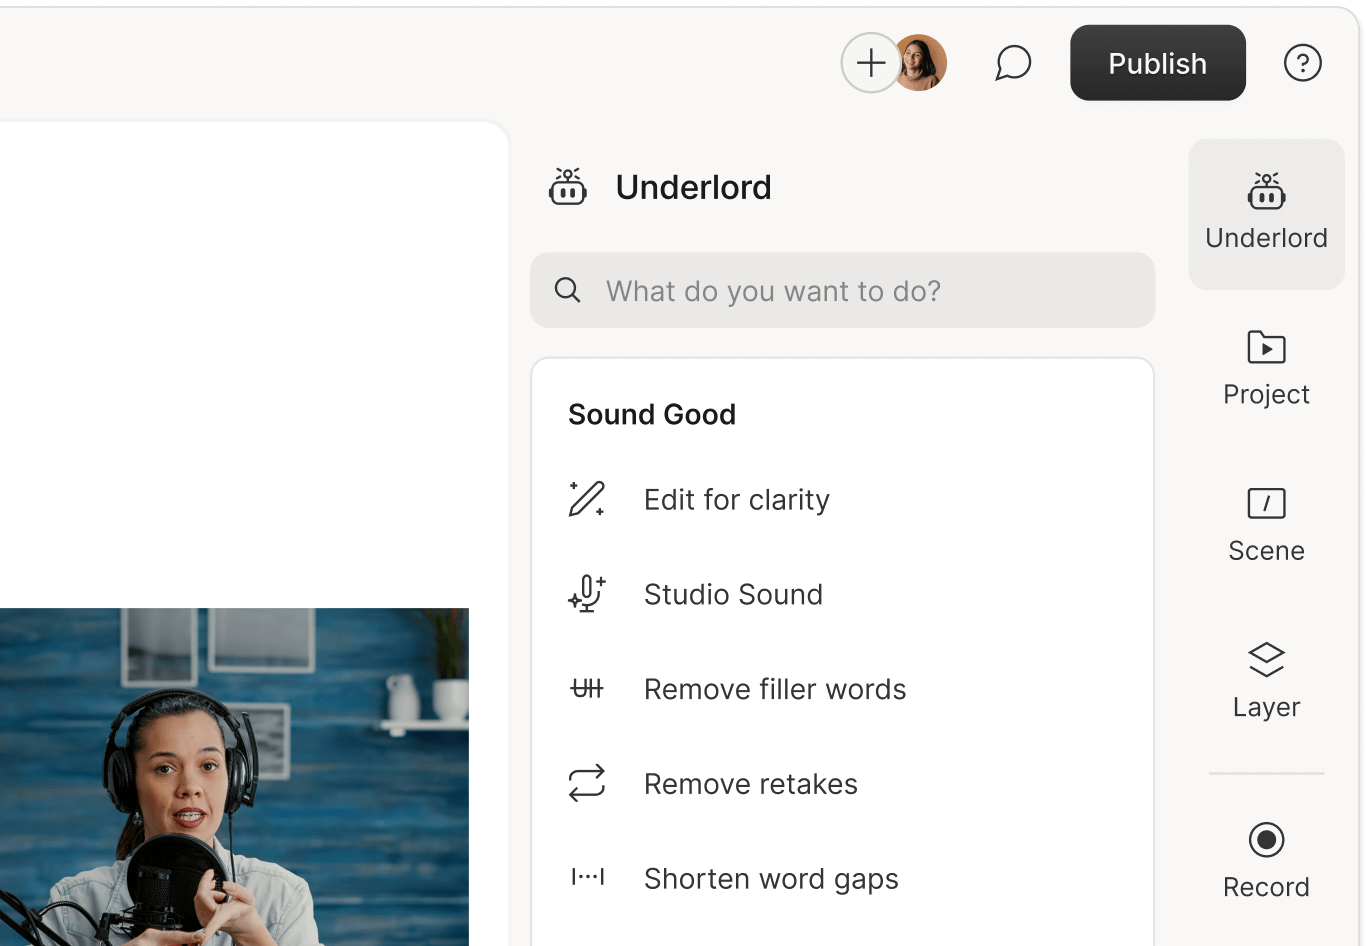
Task: Open the Project sidebar tab
Action: [1266, 368]
